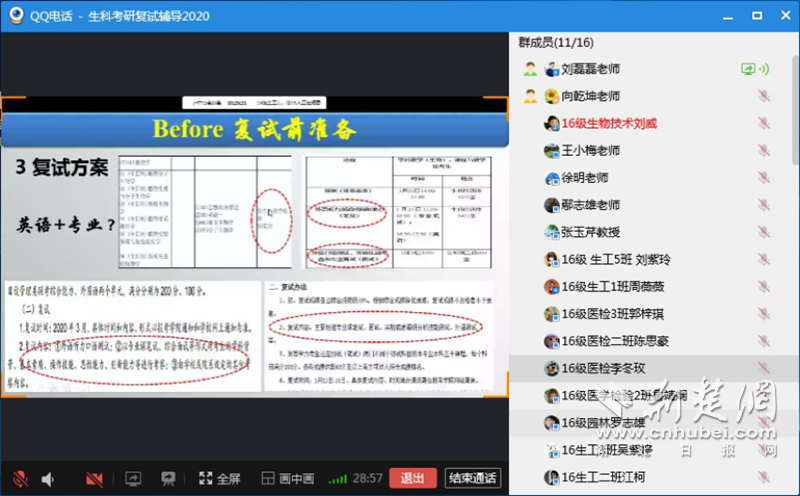Click the speaker volume icon
Screen dimensions: 800x496
click(47, 478)
